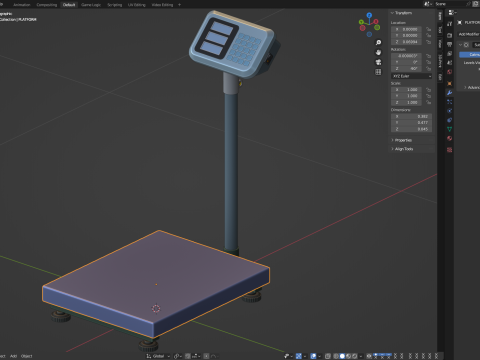Lock the Scale Y value
The height and width of the screenshot is (360, 480).
coord(429,96)
